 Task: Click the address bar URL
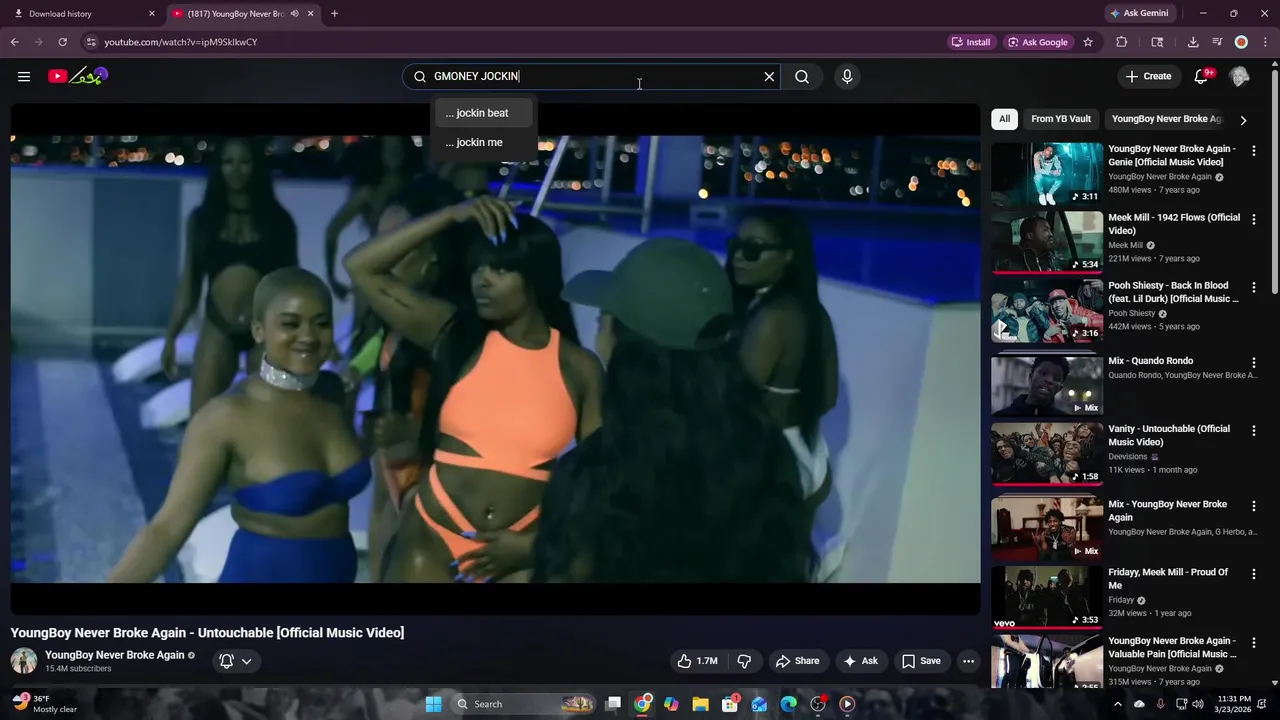[x=181, y=42]
